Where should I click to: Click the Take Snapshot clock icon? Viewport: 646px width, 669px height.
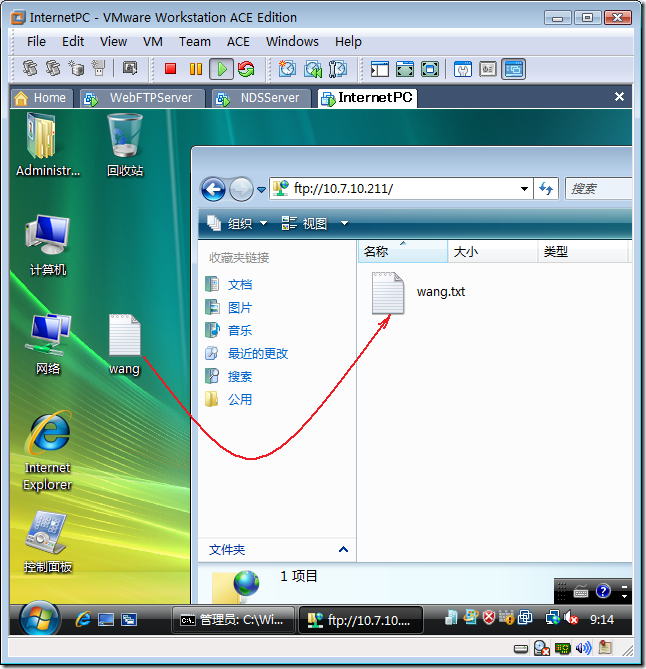(x=287, y=69)
